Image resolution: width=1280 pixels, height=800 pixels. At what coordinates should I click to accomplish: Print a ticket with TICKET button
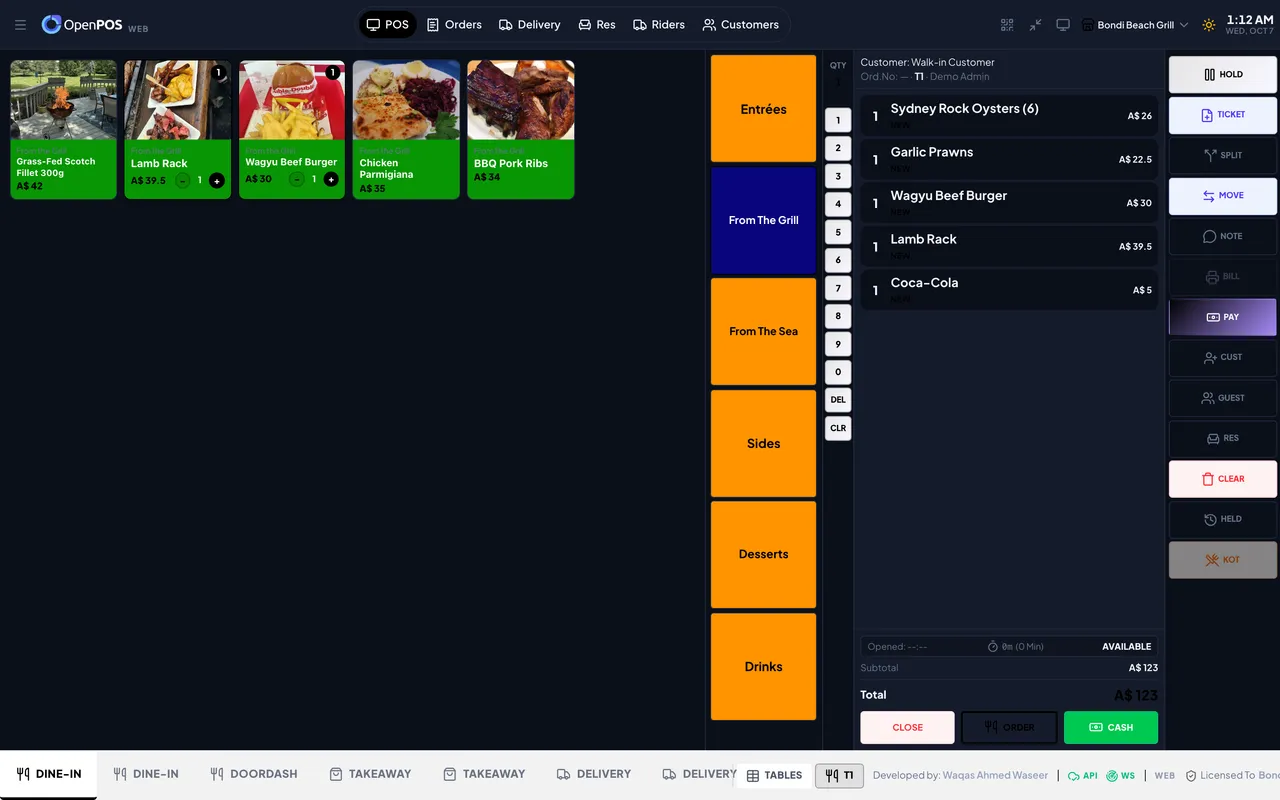point(1223,115)
